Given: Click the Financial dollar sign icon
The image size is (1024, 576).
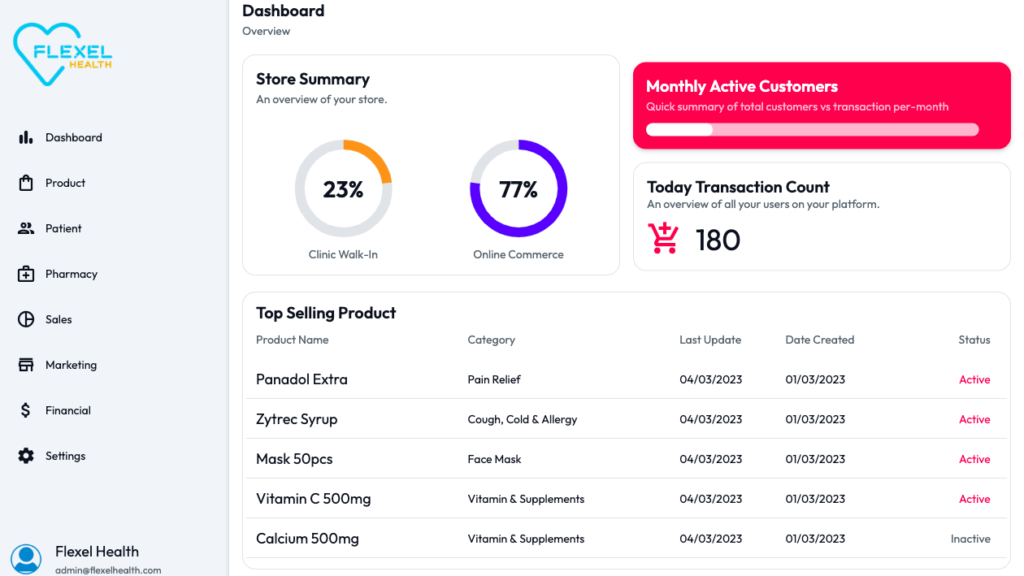Looking at the screenshot, I should 26,410.
